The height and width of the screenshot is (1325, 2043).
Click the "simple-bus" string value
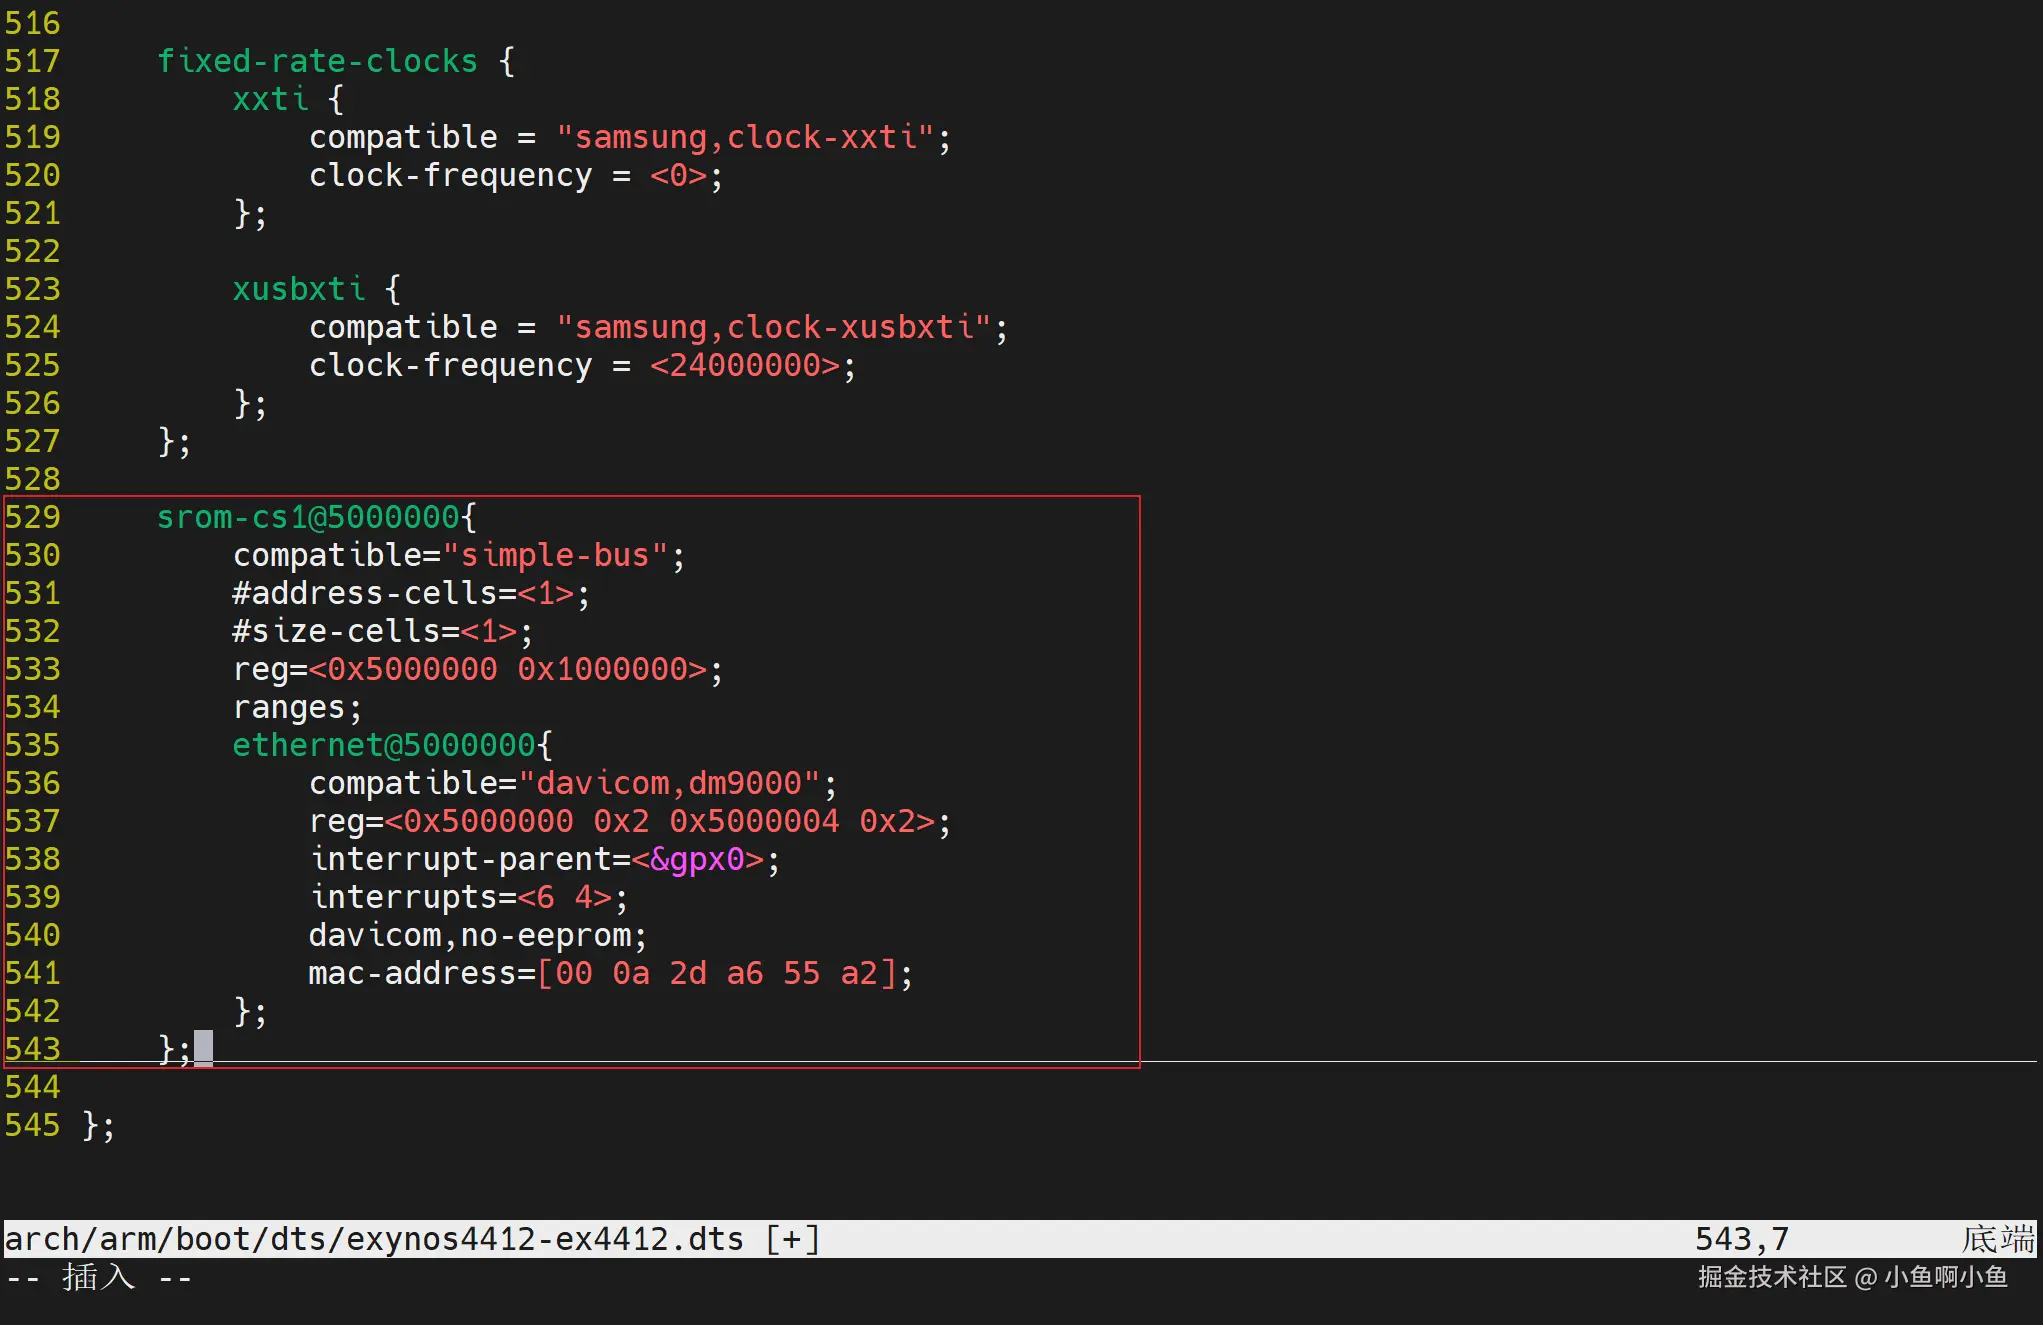554,555
